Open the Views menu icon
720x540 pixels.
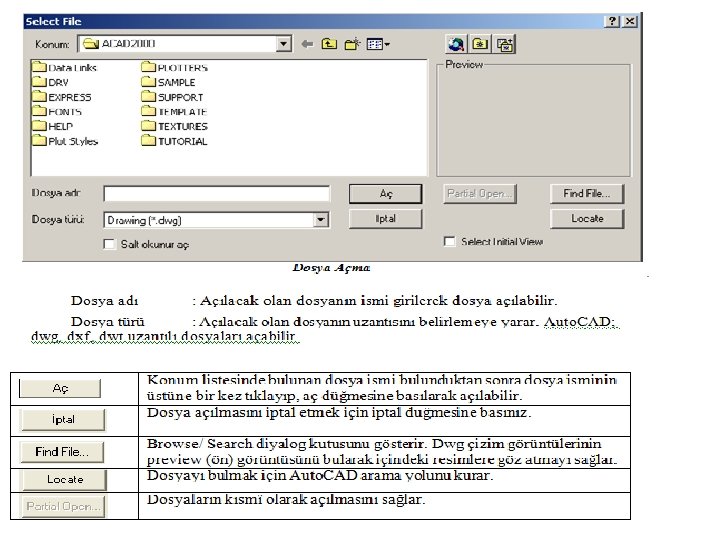click(x=378, y=44)
